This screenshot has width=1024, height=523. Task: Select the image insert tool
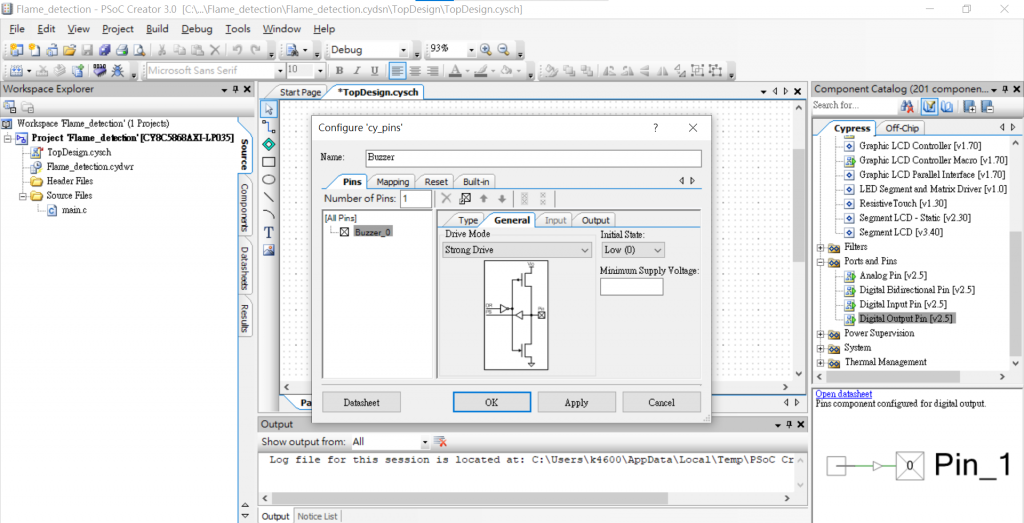[268, 249]
